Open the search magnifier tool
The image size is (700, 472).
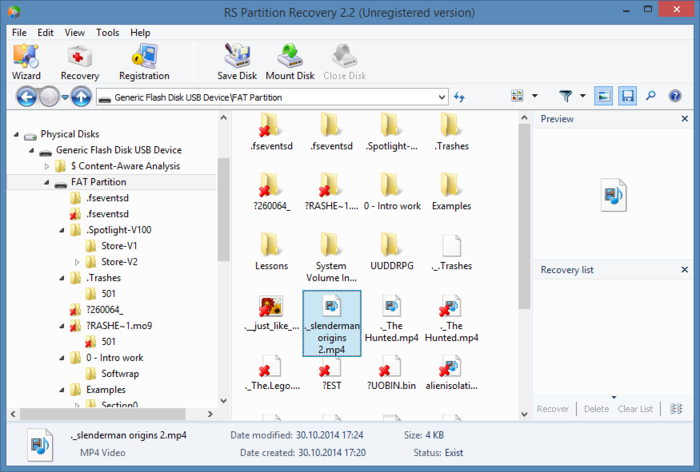pos(651,96)
